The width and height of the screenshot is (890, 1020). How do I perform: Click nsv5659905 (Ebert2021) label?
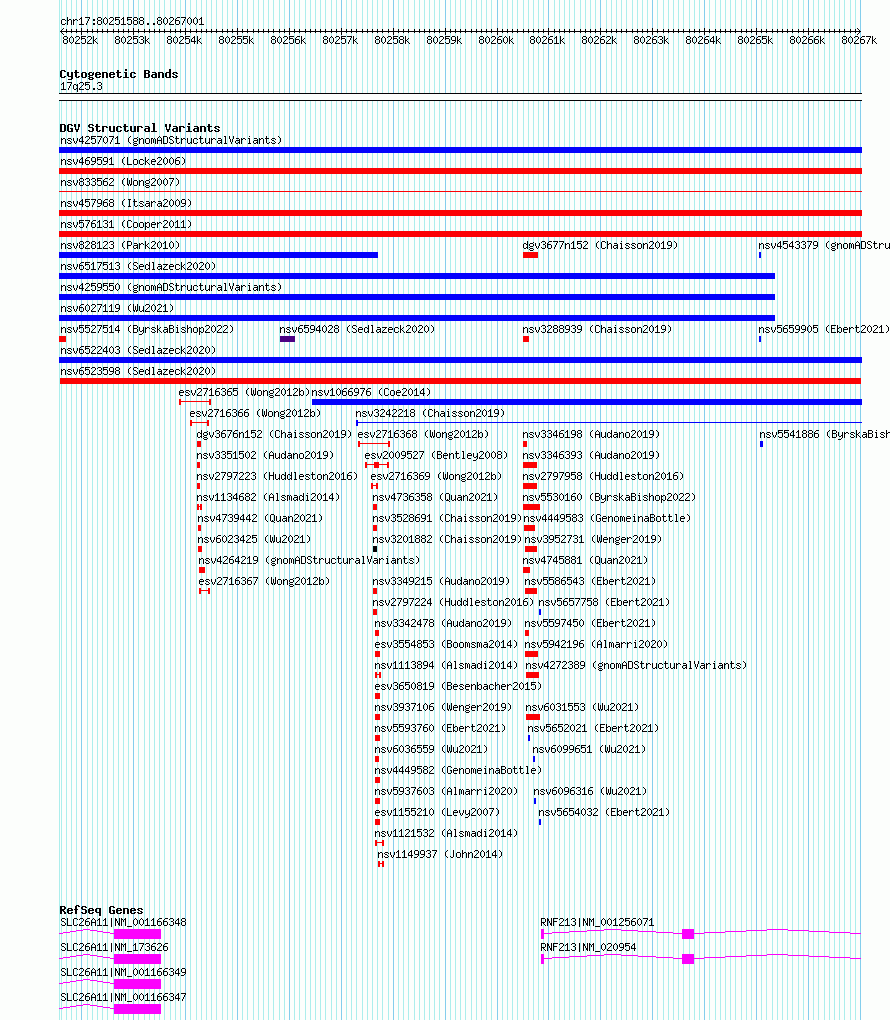coord(824,329)
